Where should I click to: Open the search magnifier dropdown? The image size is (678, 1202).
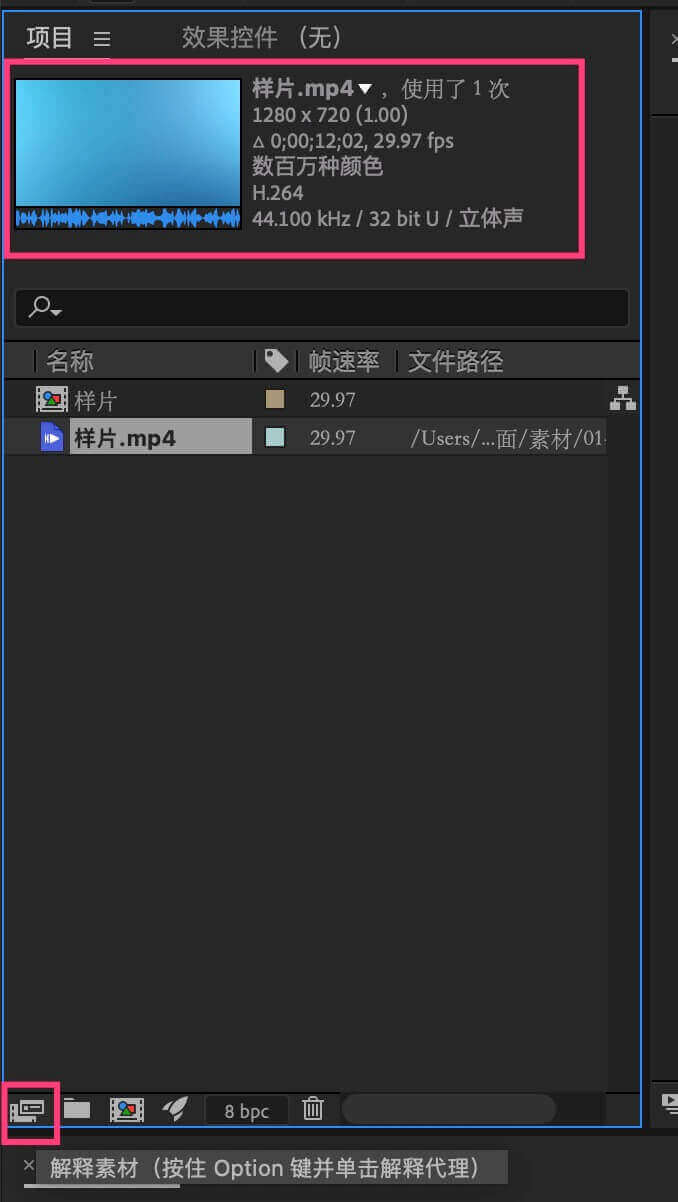(45, 308)
